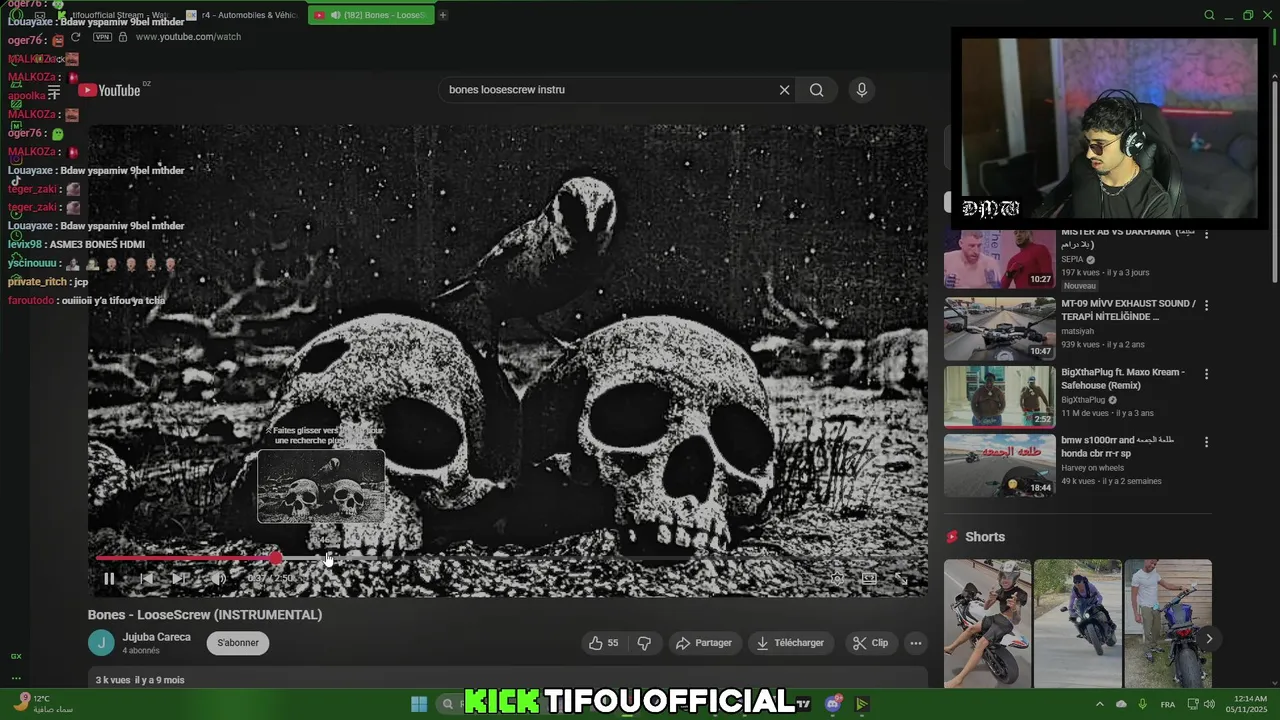Share the video via Partager

pyautogui.click(x=704, y=643)
